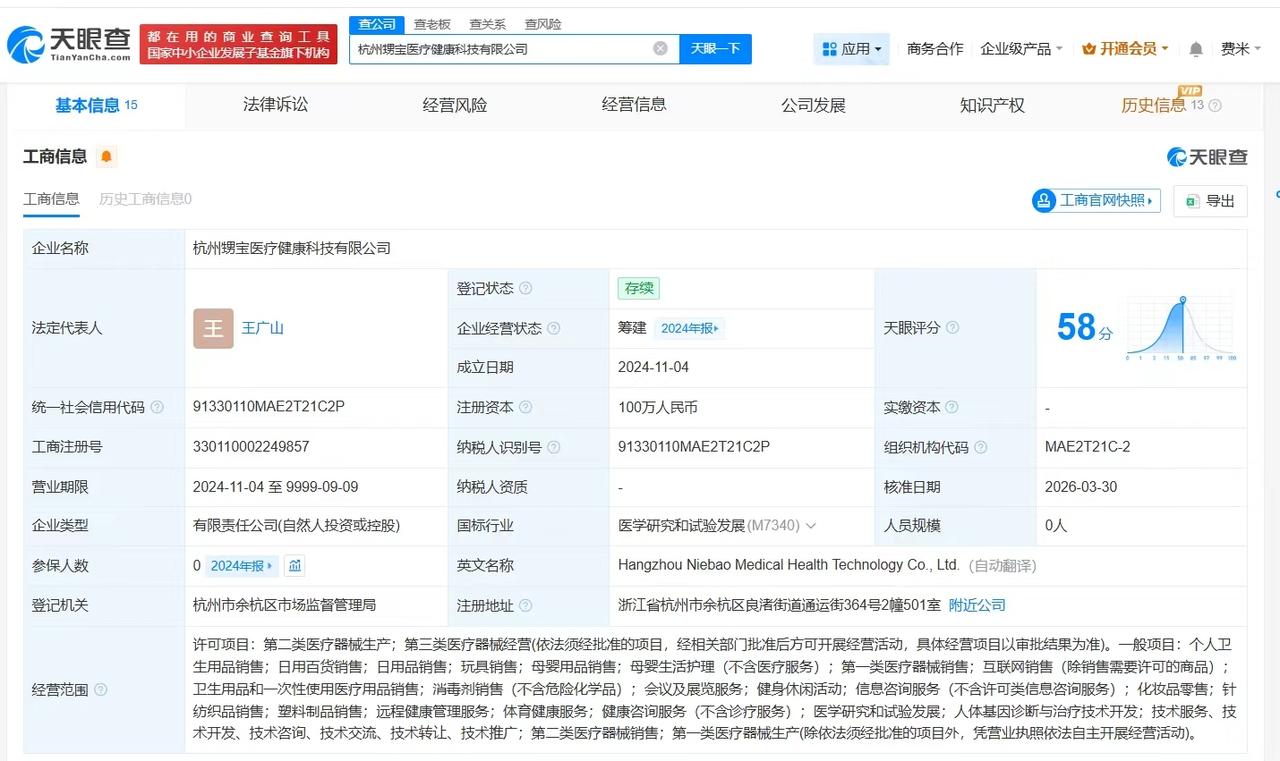Select the 查风险 search tab
This screenshot has width=1280, height=761.
point(543,24)
